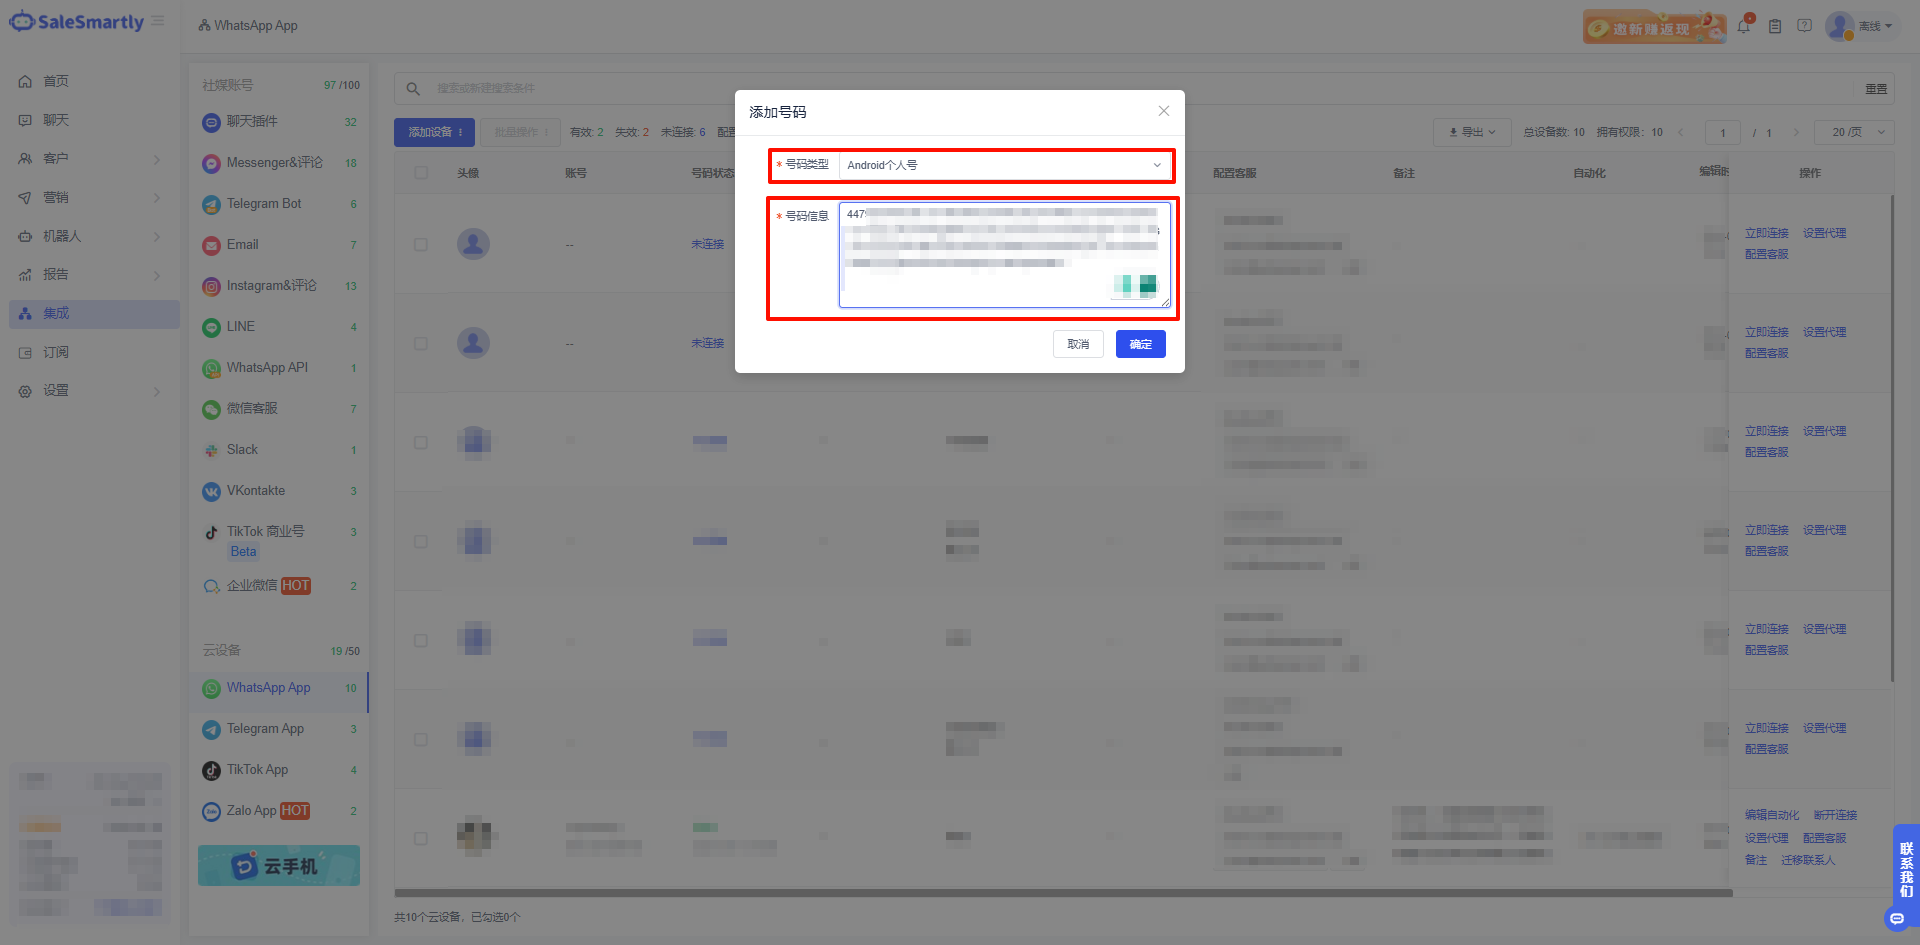Open the 联系我们 floating tab
The width and height of the screenshot is (1920, 945).
pyautogui.click(x=1906, y=868)
